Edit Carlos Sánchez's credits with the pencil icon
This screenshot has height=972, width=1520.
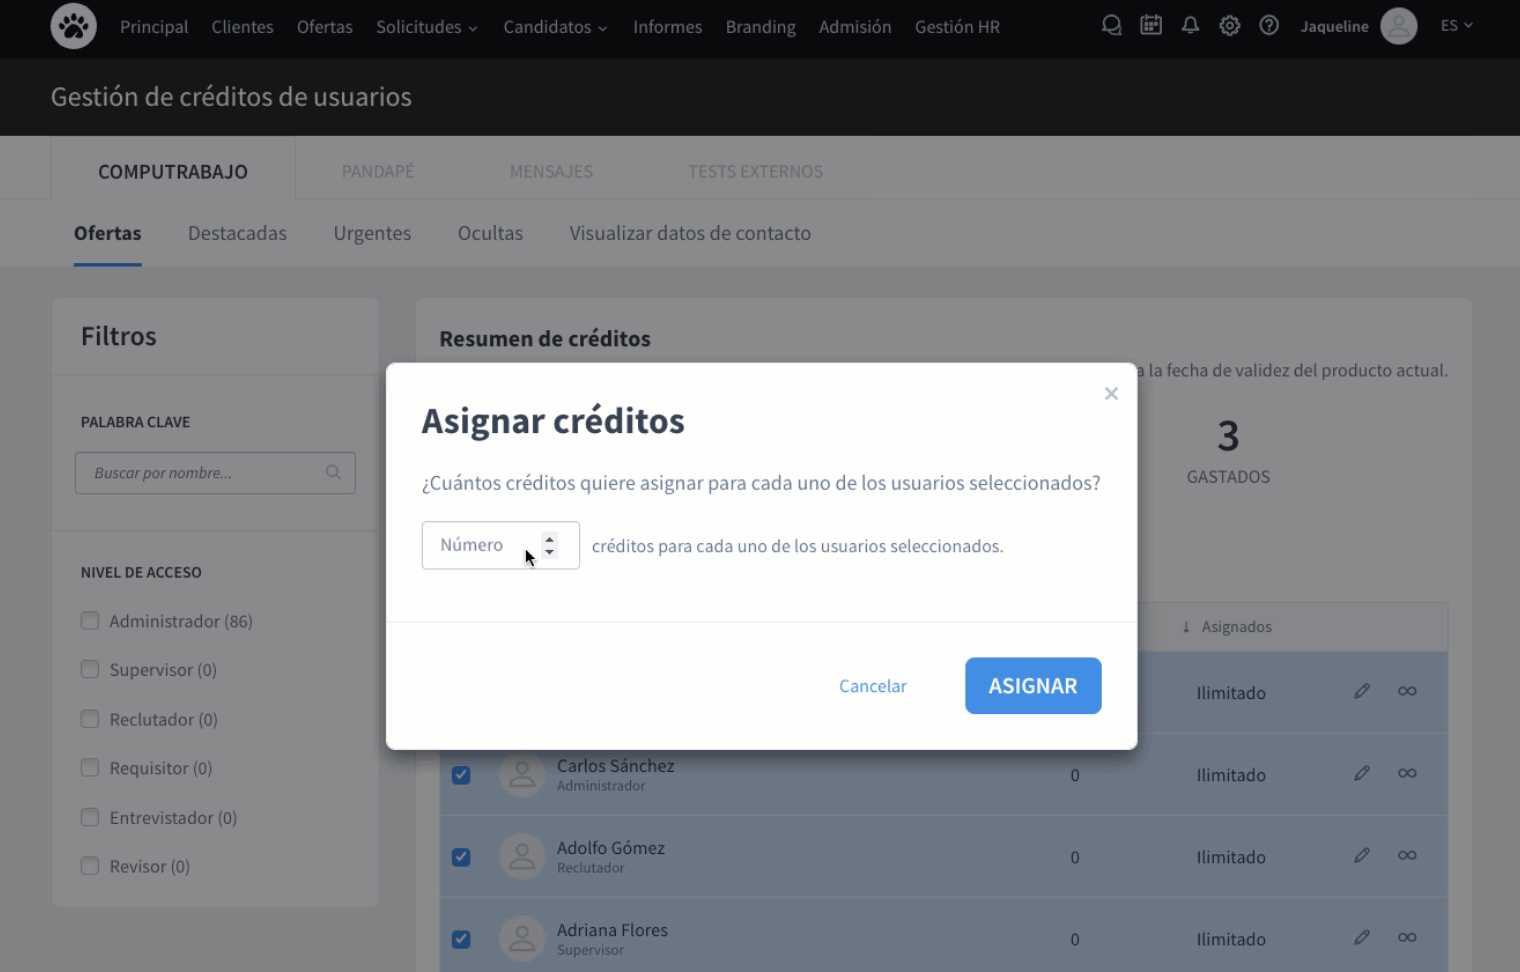[x=1361, y=773]
